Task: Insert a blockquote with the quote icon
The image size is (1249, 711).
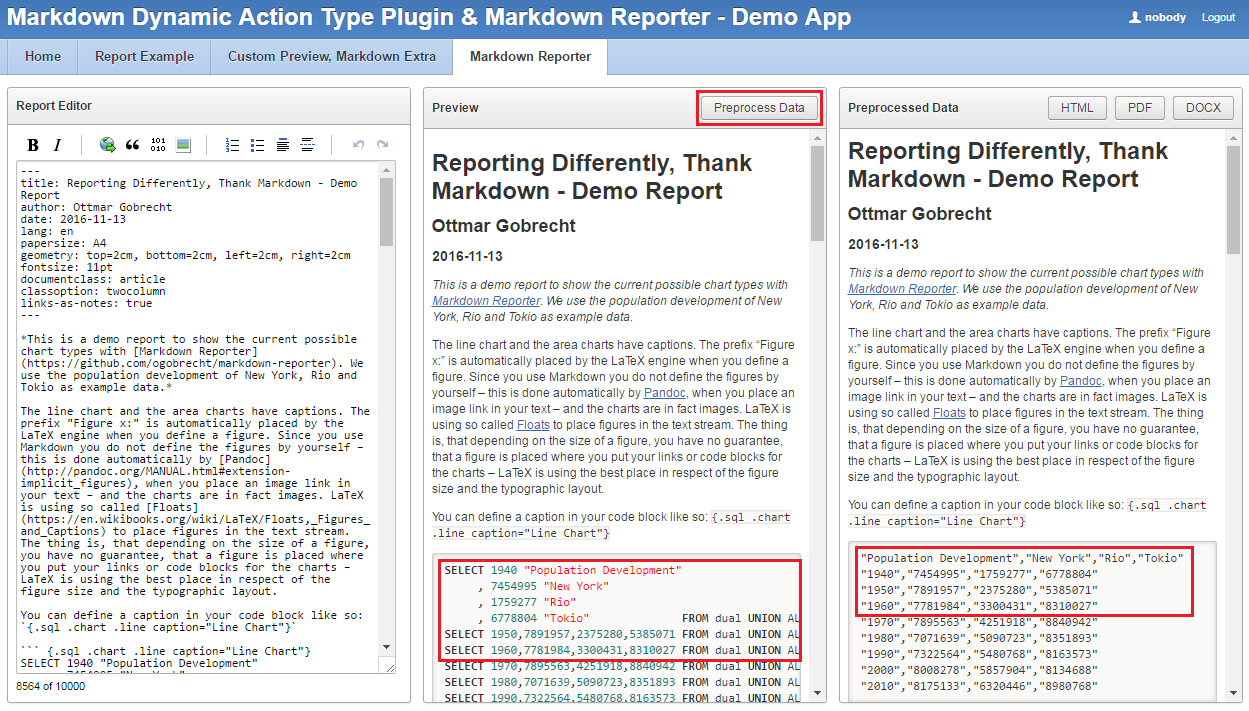Action: (132, 145)
